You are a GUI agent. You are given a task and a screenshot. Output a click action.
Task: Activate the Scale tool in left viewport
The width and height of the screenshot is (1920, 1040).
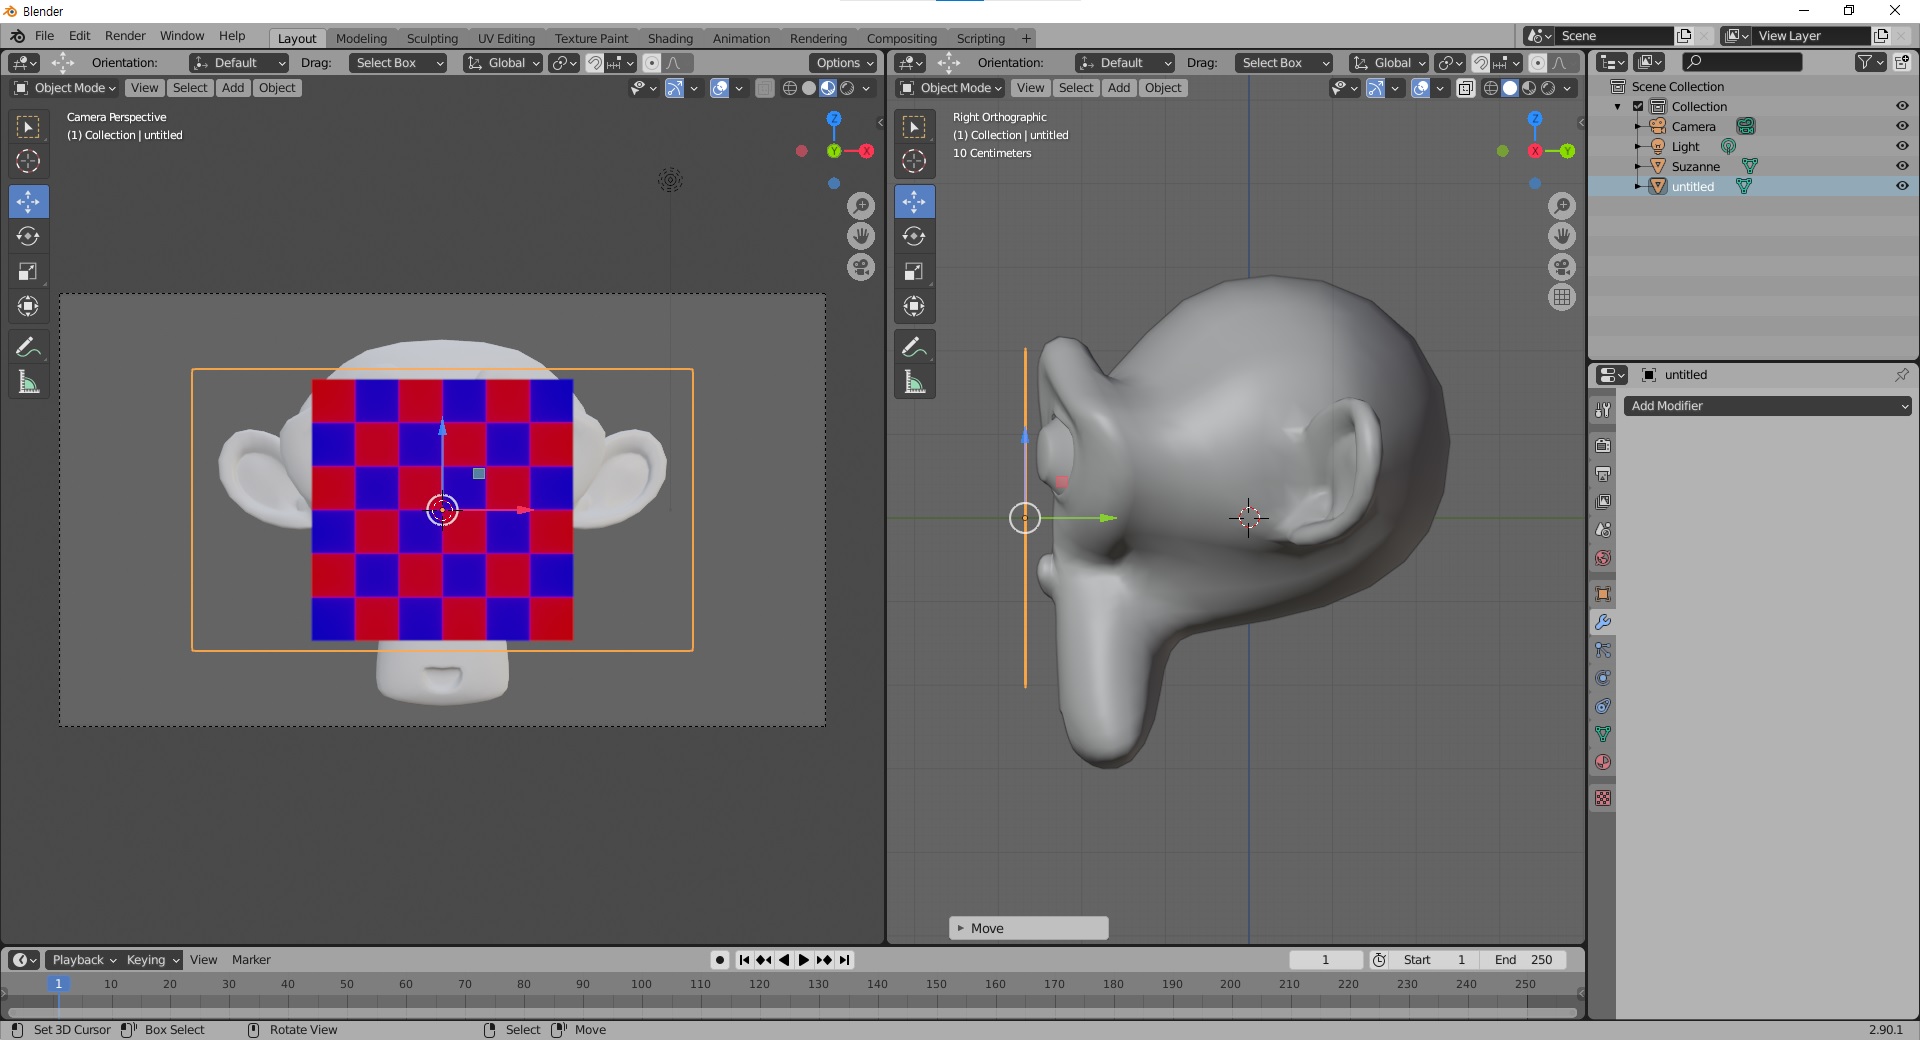(28, 271)
